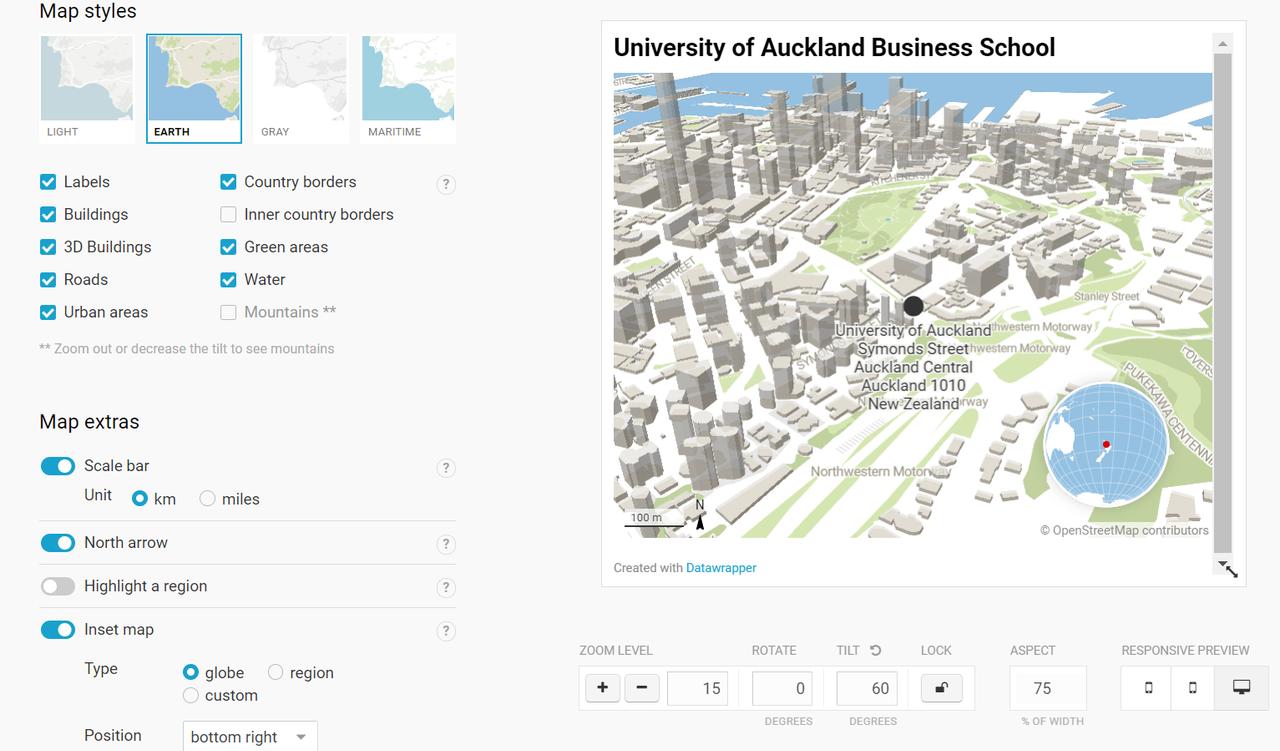Open help icon beside Country borders
The width and height of the screenshot is (1280, 751).
(446, 184)
